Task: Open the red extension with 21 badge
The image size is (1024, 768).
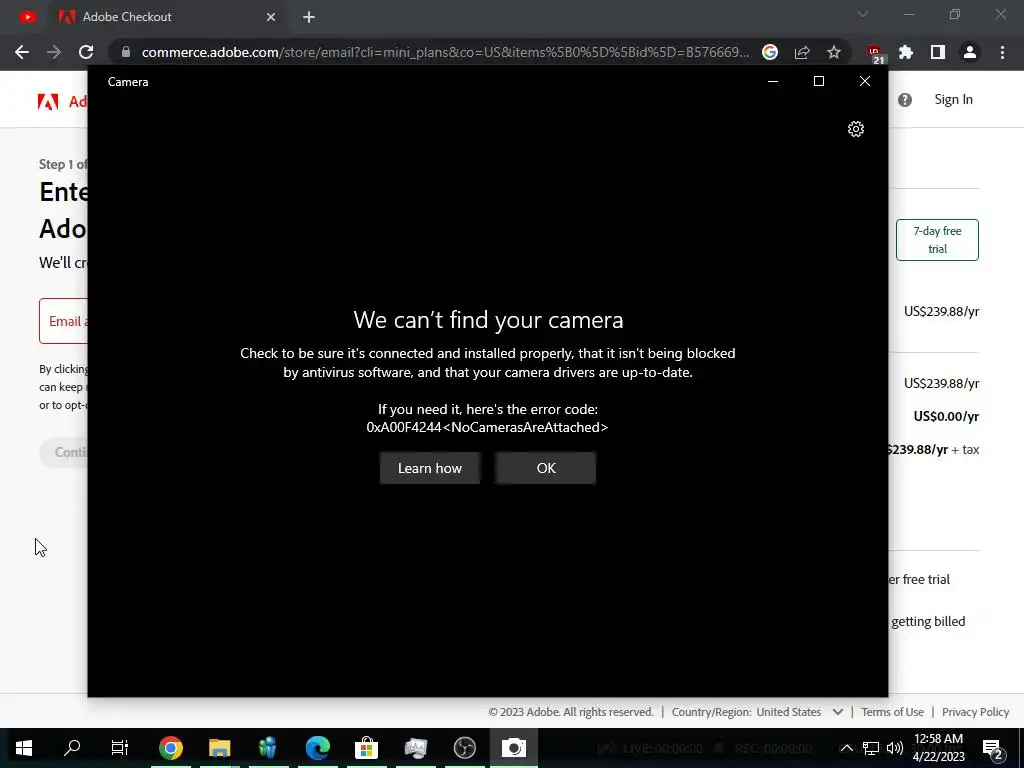Action: [x=874, y=53]
